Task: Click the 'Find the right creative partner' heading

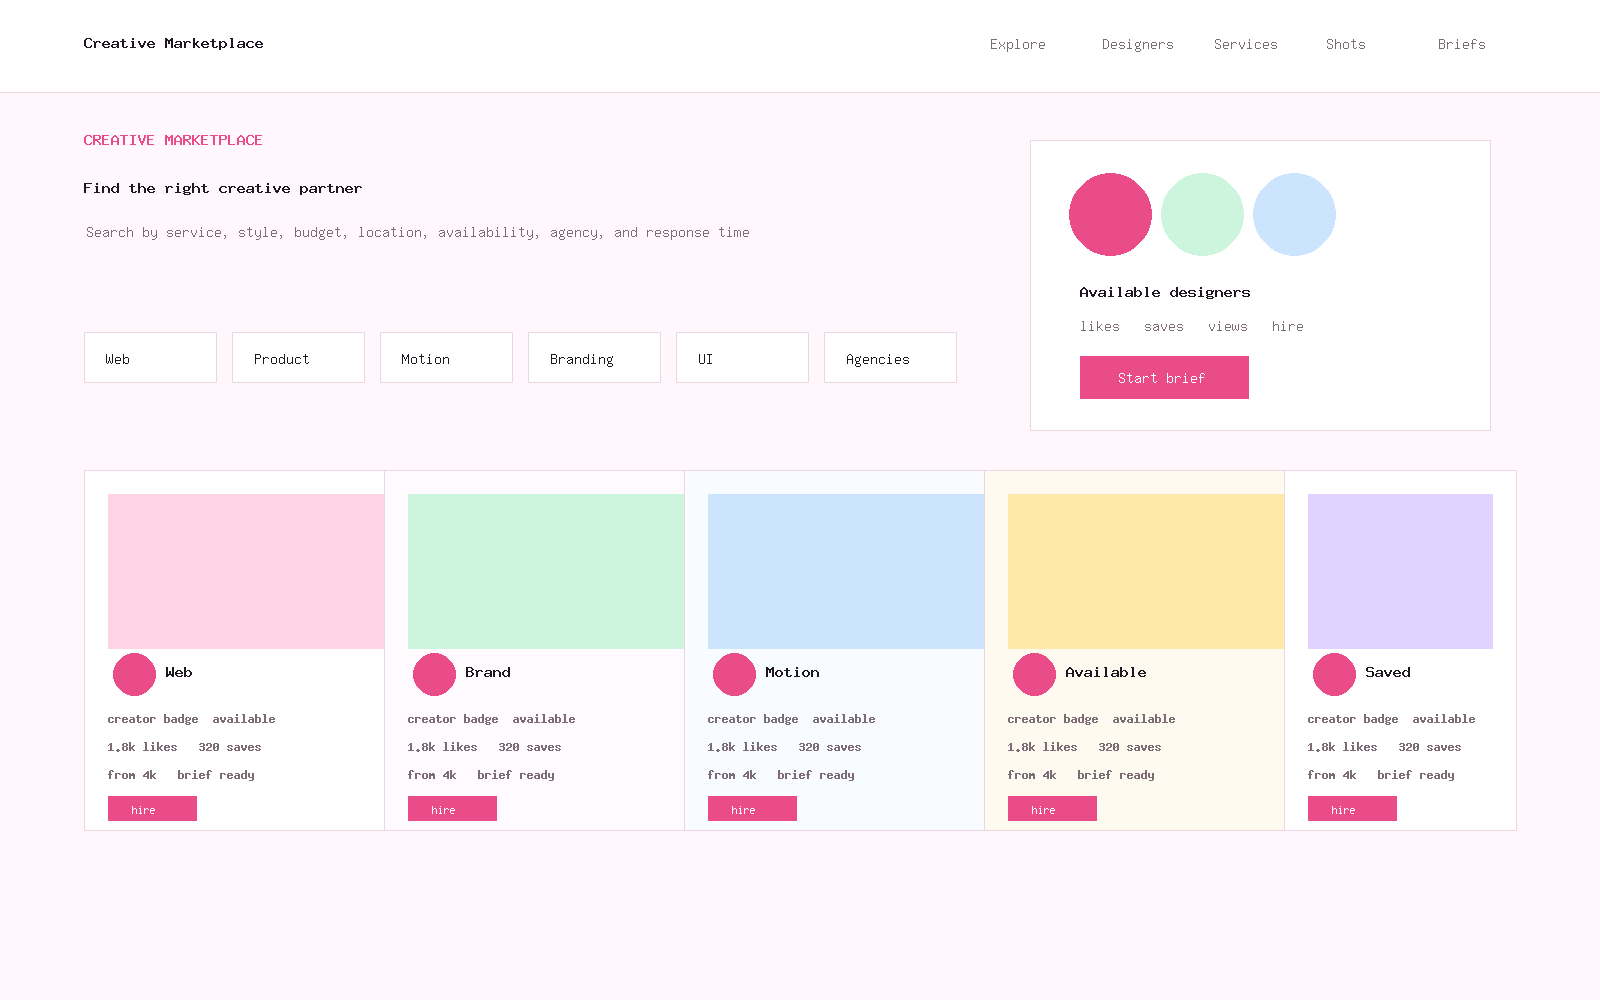Action: (223, 188)
